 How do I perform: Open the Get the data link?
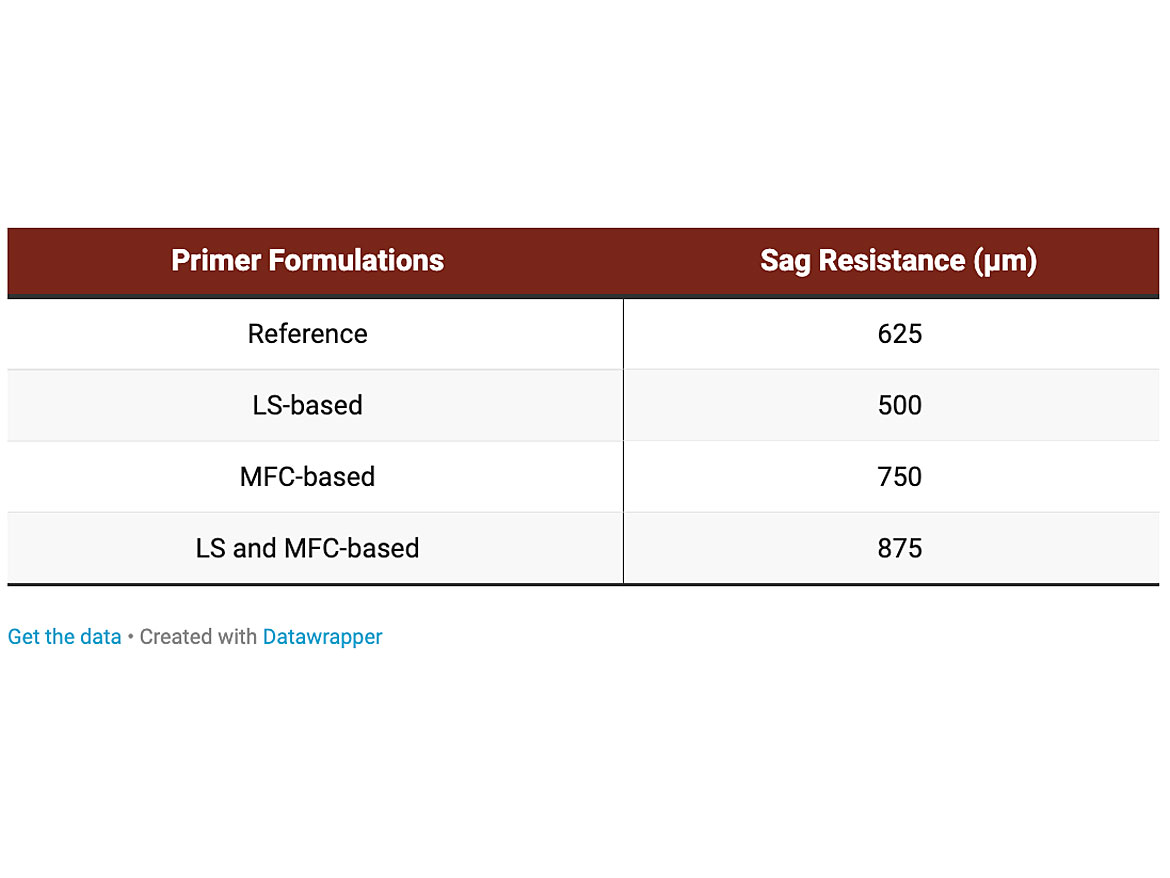click(64, 637)
